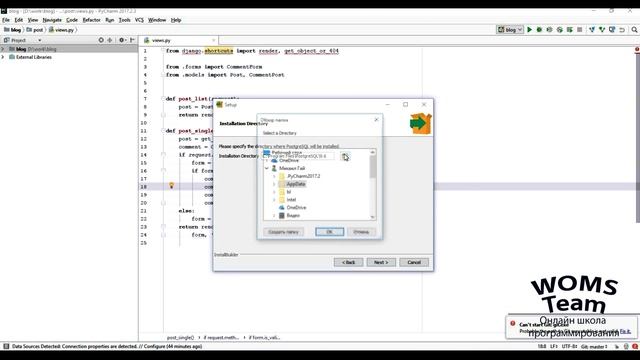Click 'Data Sources Detected' status bar message
The width and height of the screenshot is (640, 360).
pos(107,346)
